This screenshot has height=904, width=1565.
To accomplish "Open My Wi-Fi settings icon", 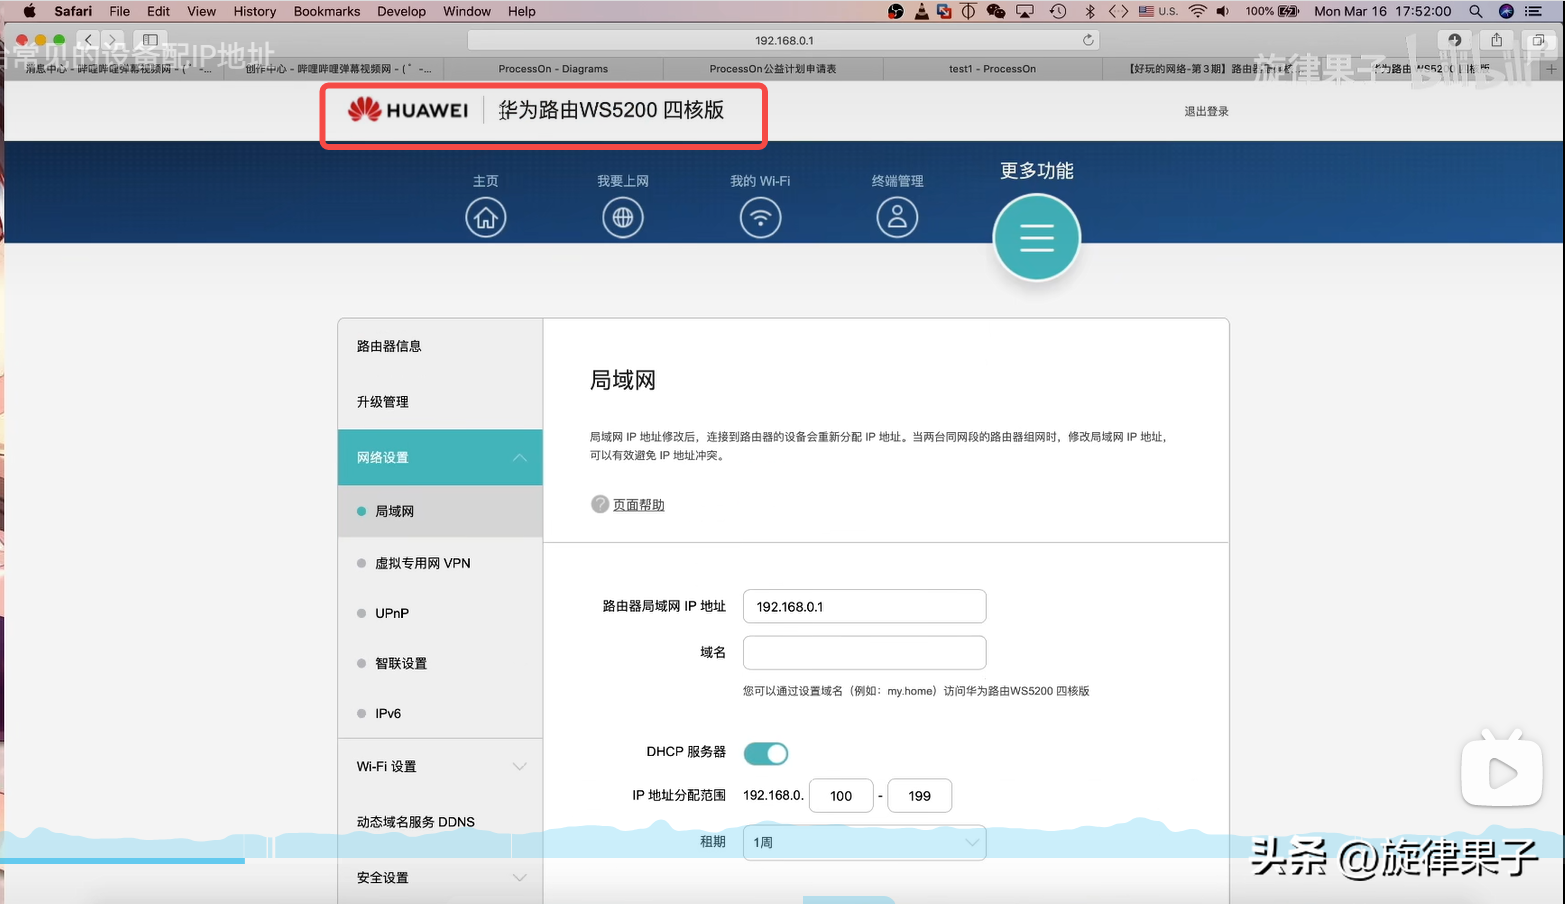I will pos(760,218).
